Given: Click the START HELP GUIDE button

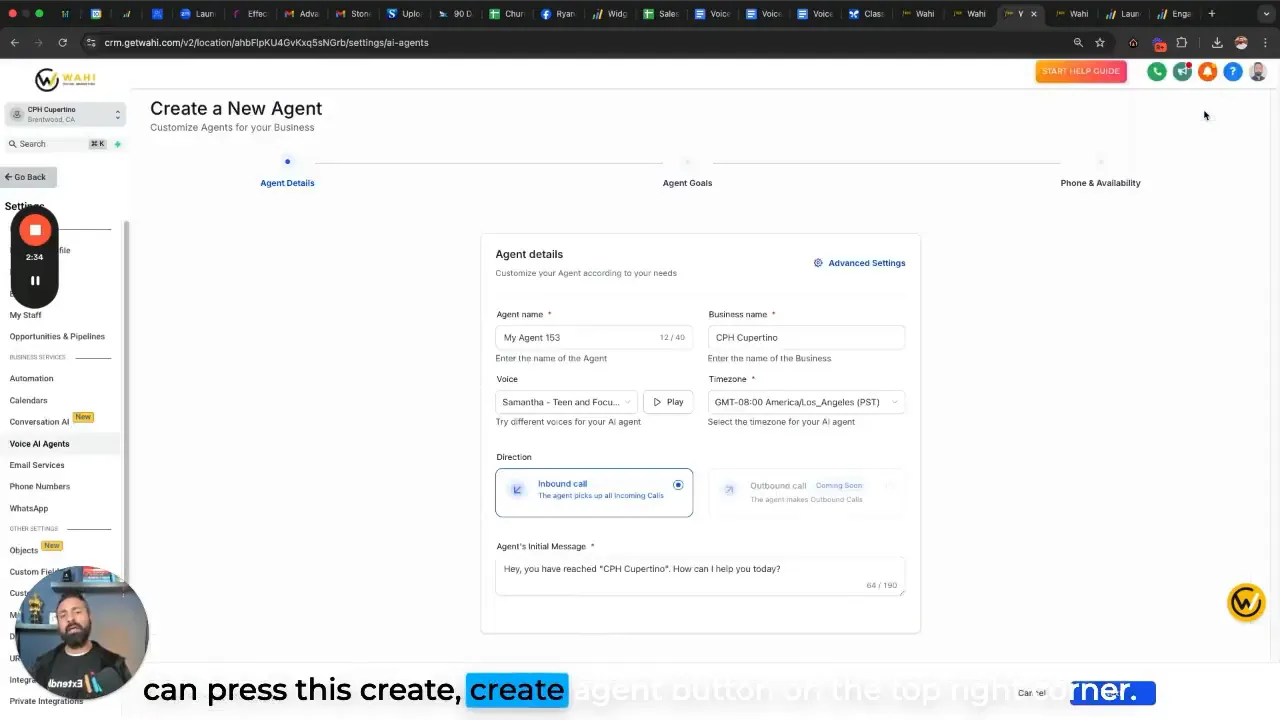Looking at the screenshot, I should coord(1081,71).
